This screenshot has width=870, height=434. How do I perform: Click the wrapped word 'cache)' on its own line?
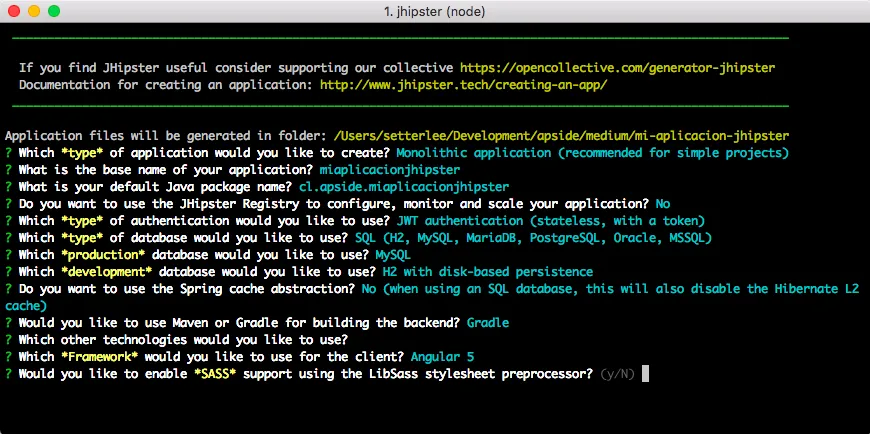coord(26,306)
